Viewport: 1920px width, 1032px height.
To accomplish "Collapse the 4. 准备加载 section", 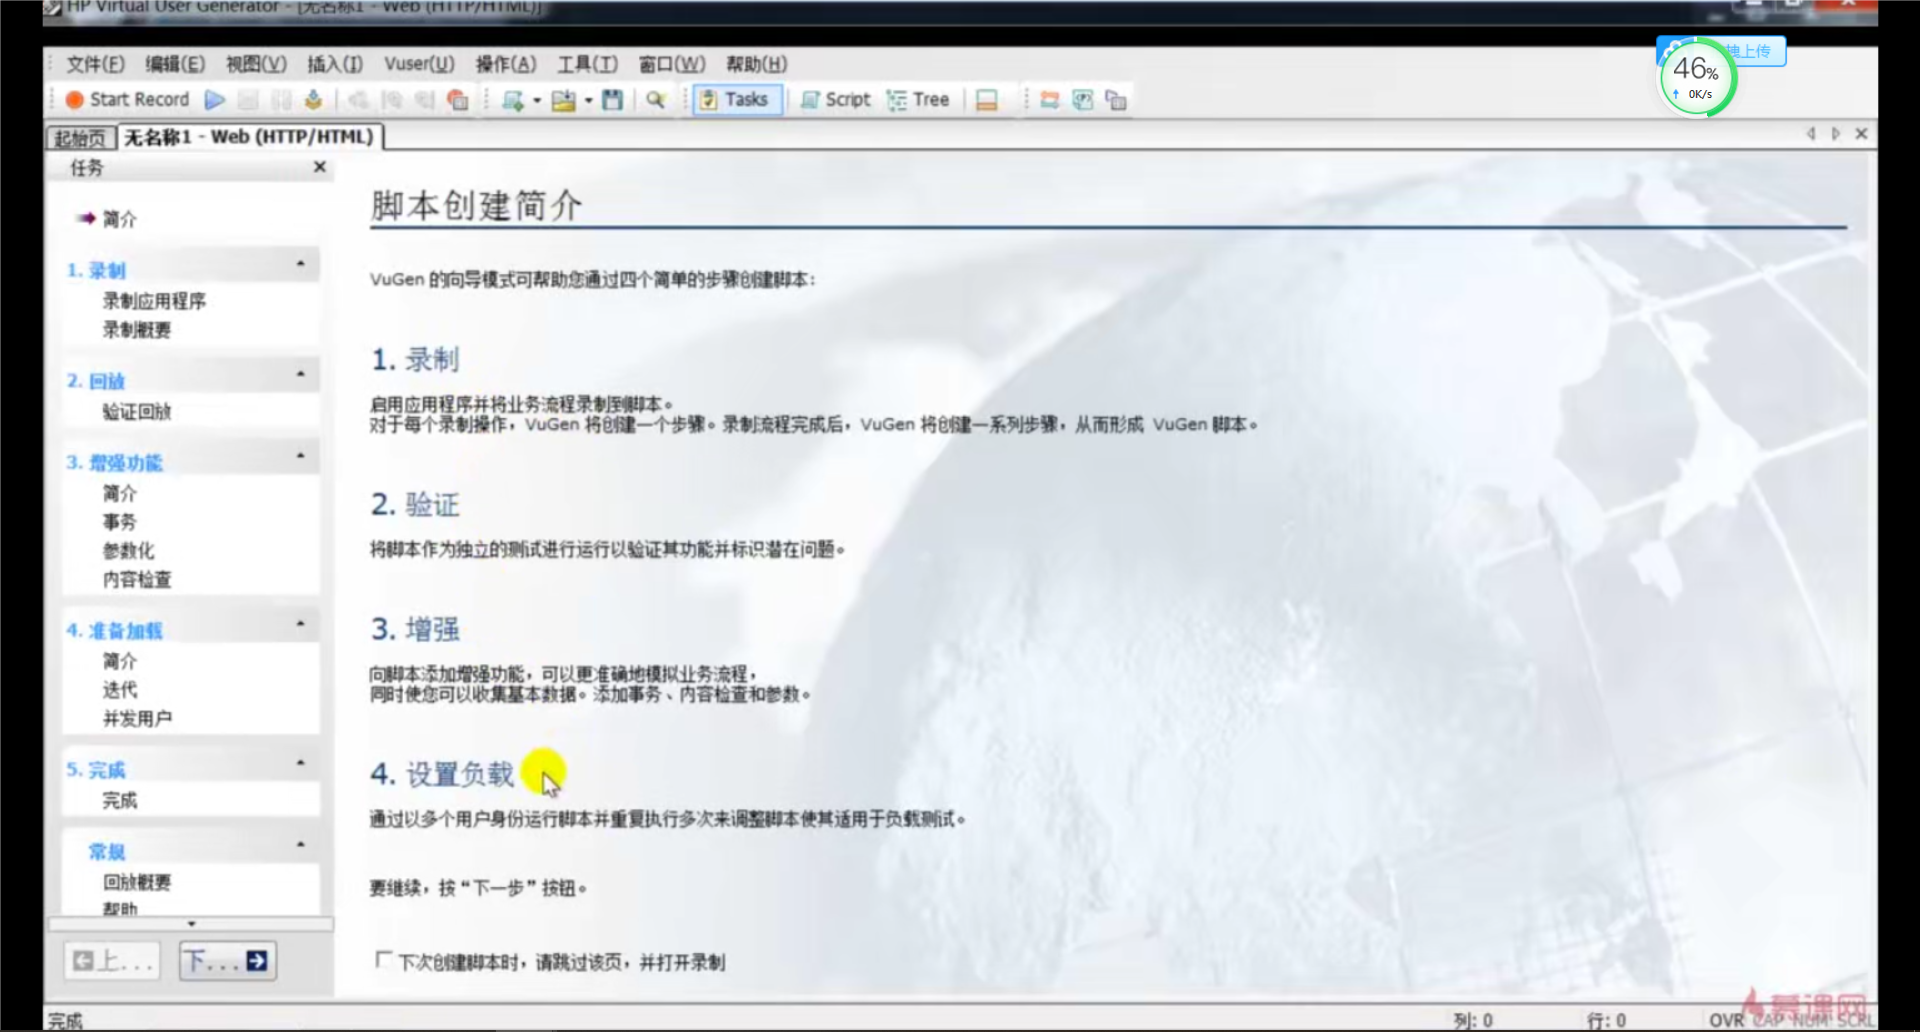I will pos(300,625).
